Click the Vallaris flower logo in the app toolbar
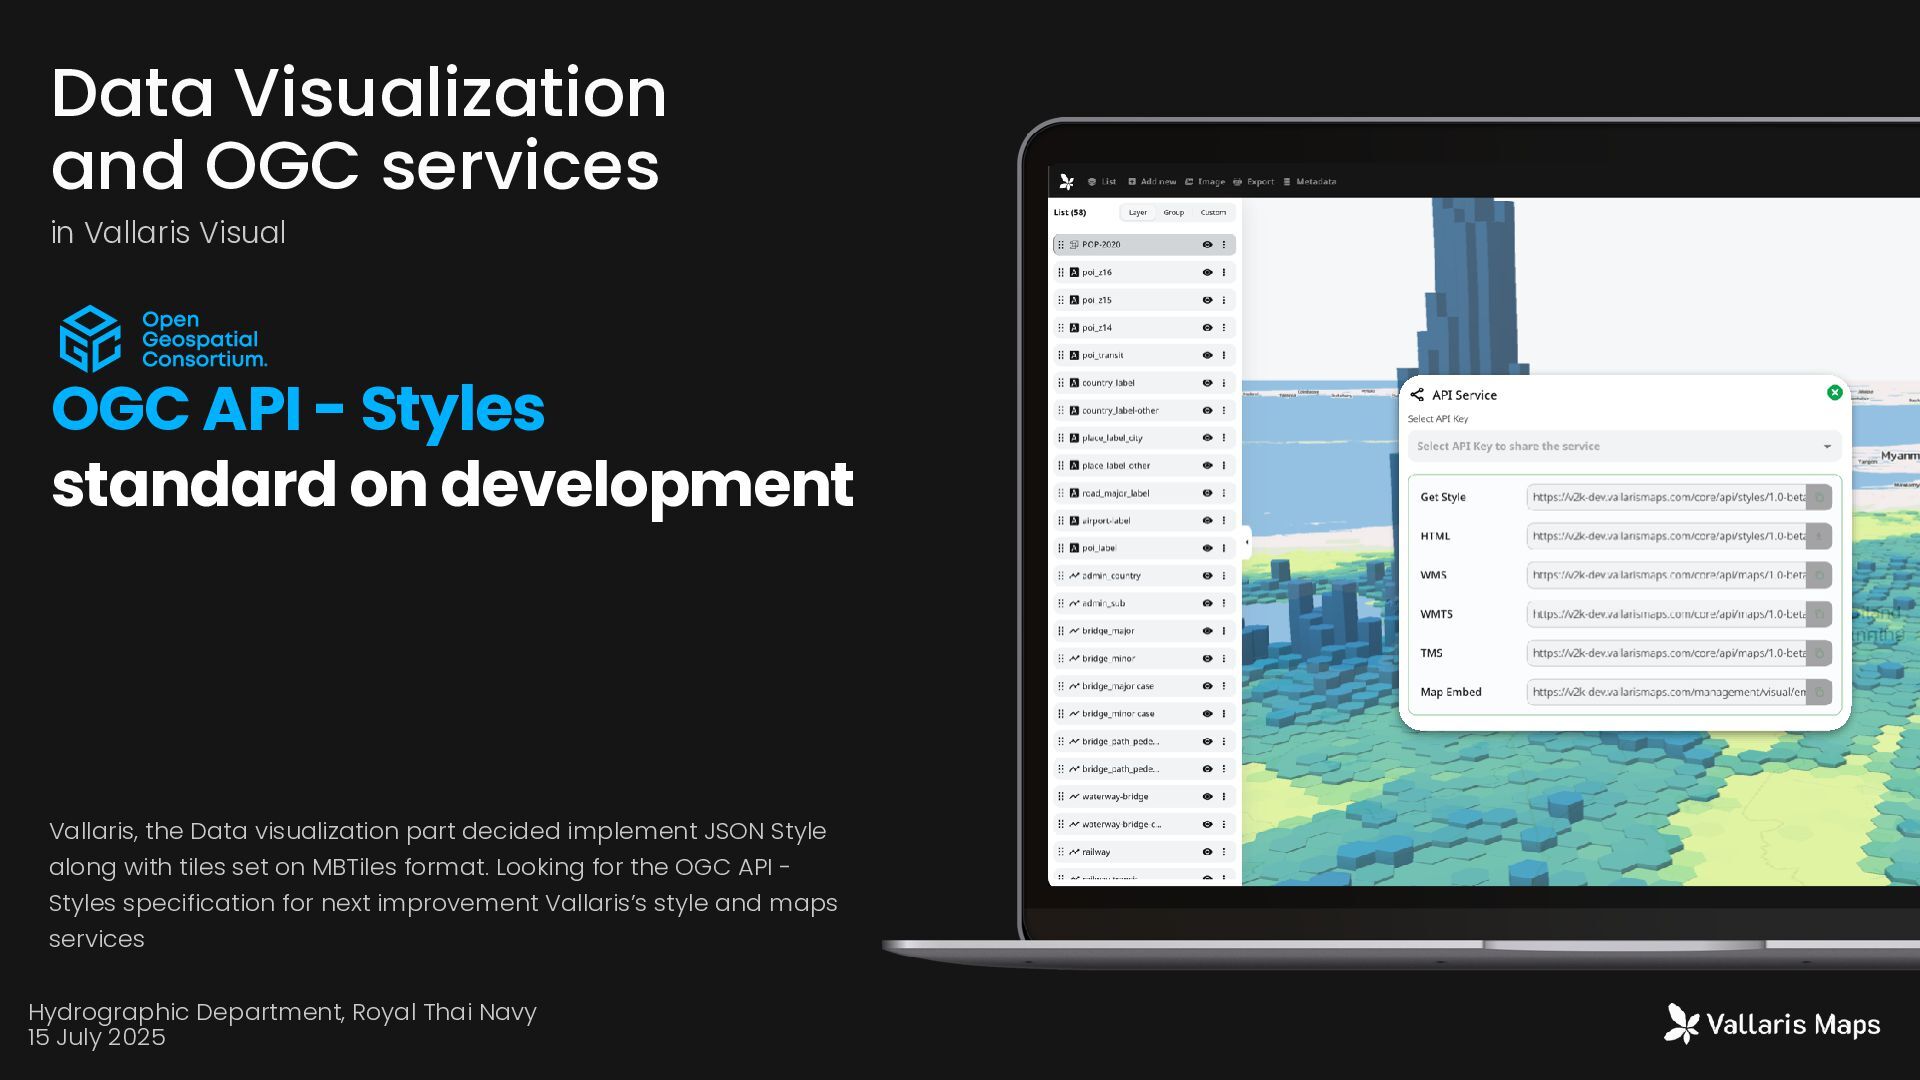This screenshot has height=1080, width=1920. 1067,182
